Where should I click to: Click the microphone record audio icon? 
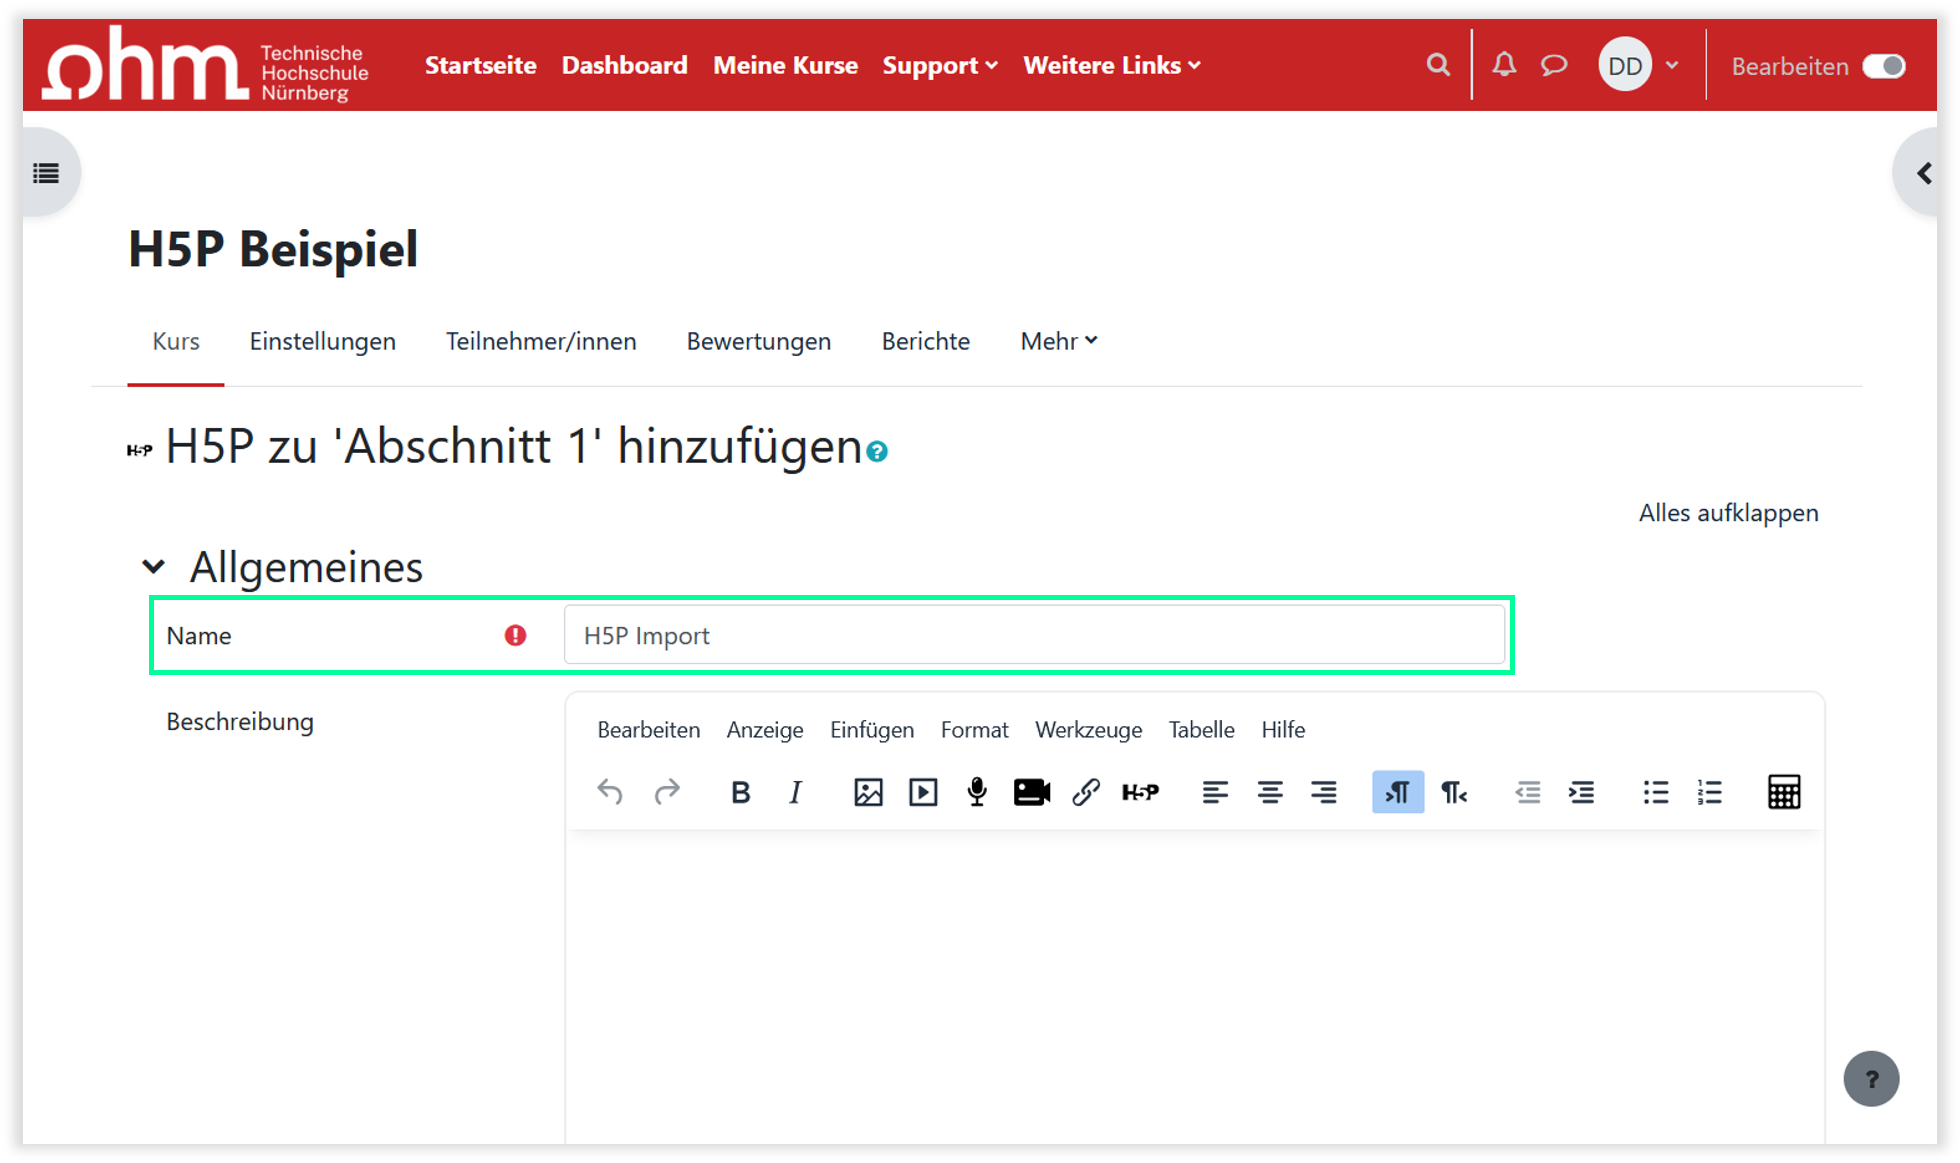(977, 793)
